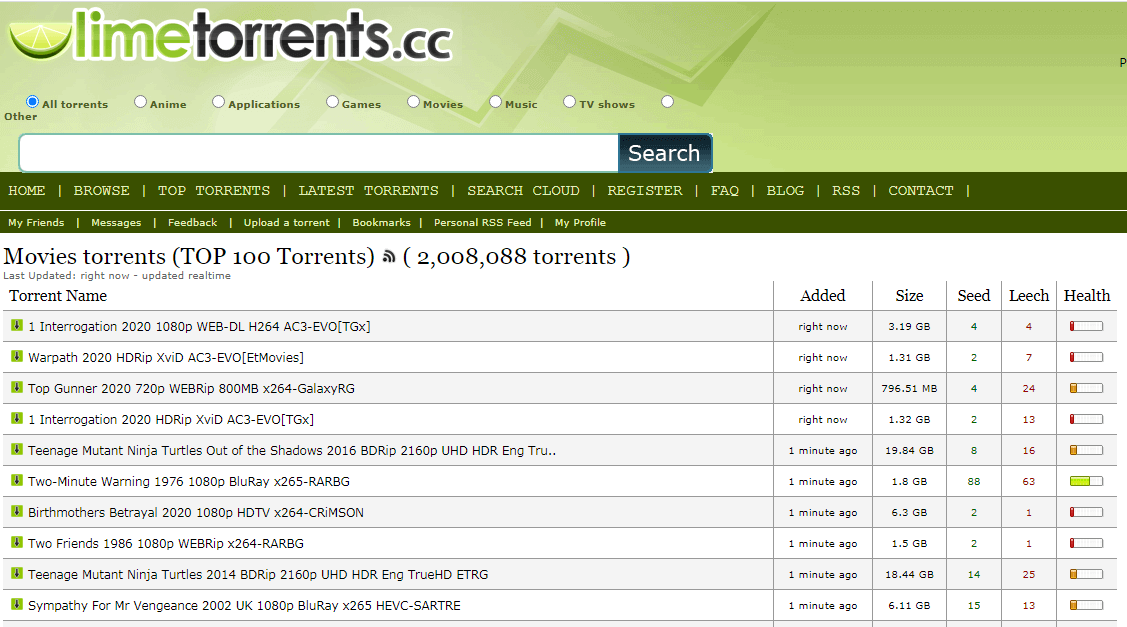
Task: Click the Size column header
Action: [x=909, y=296]
